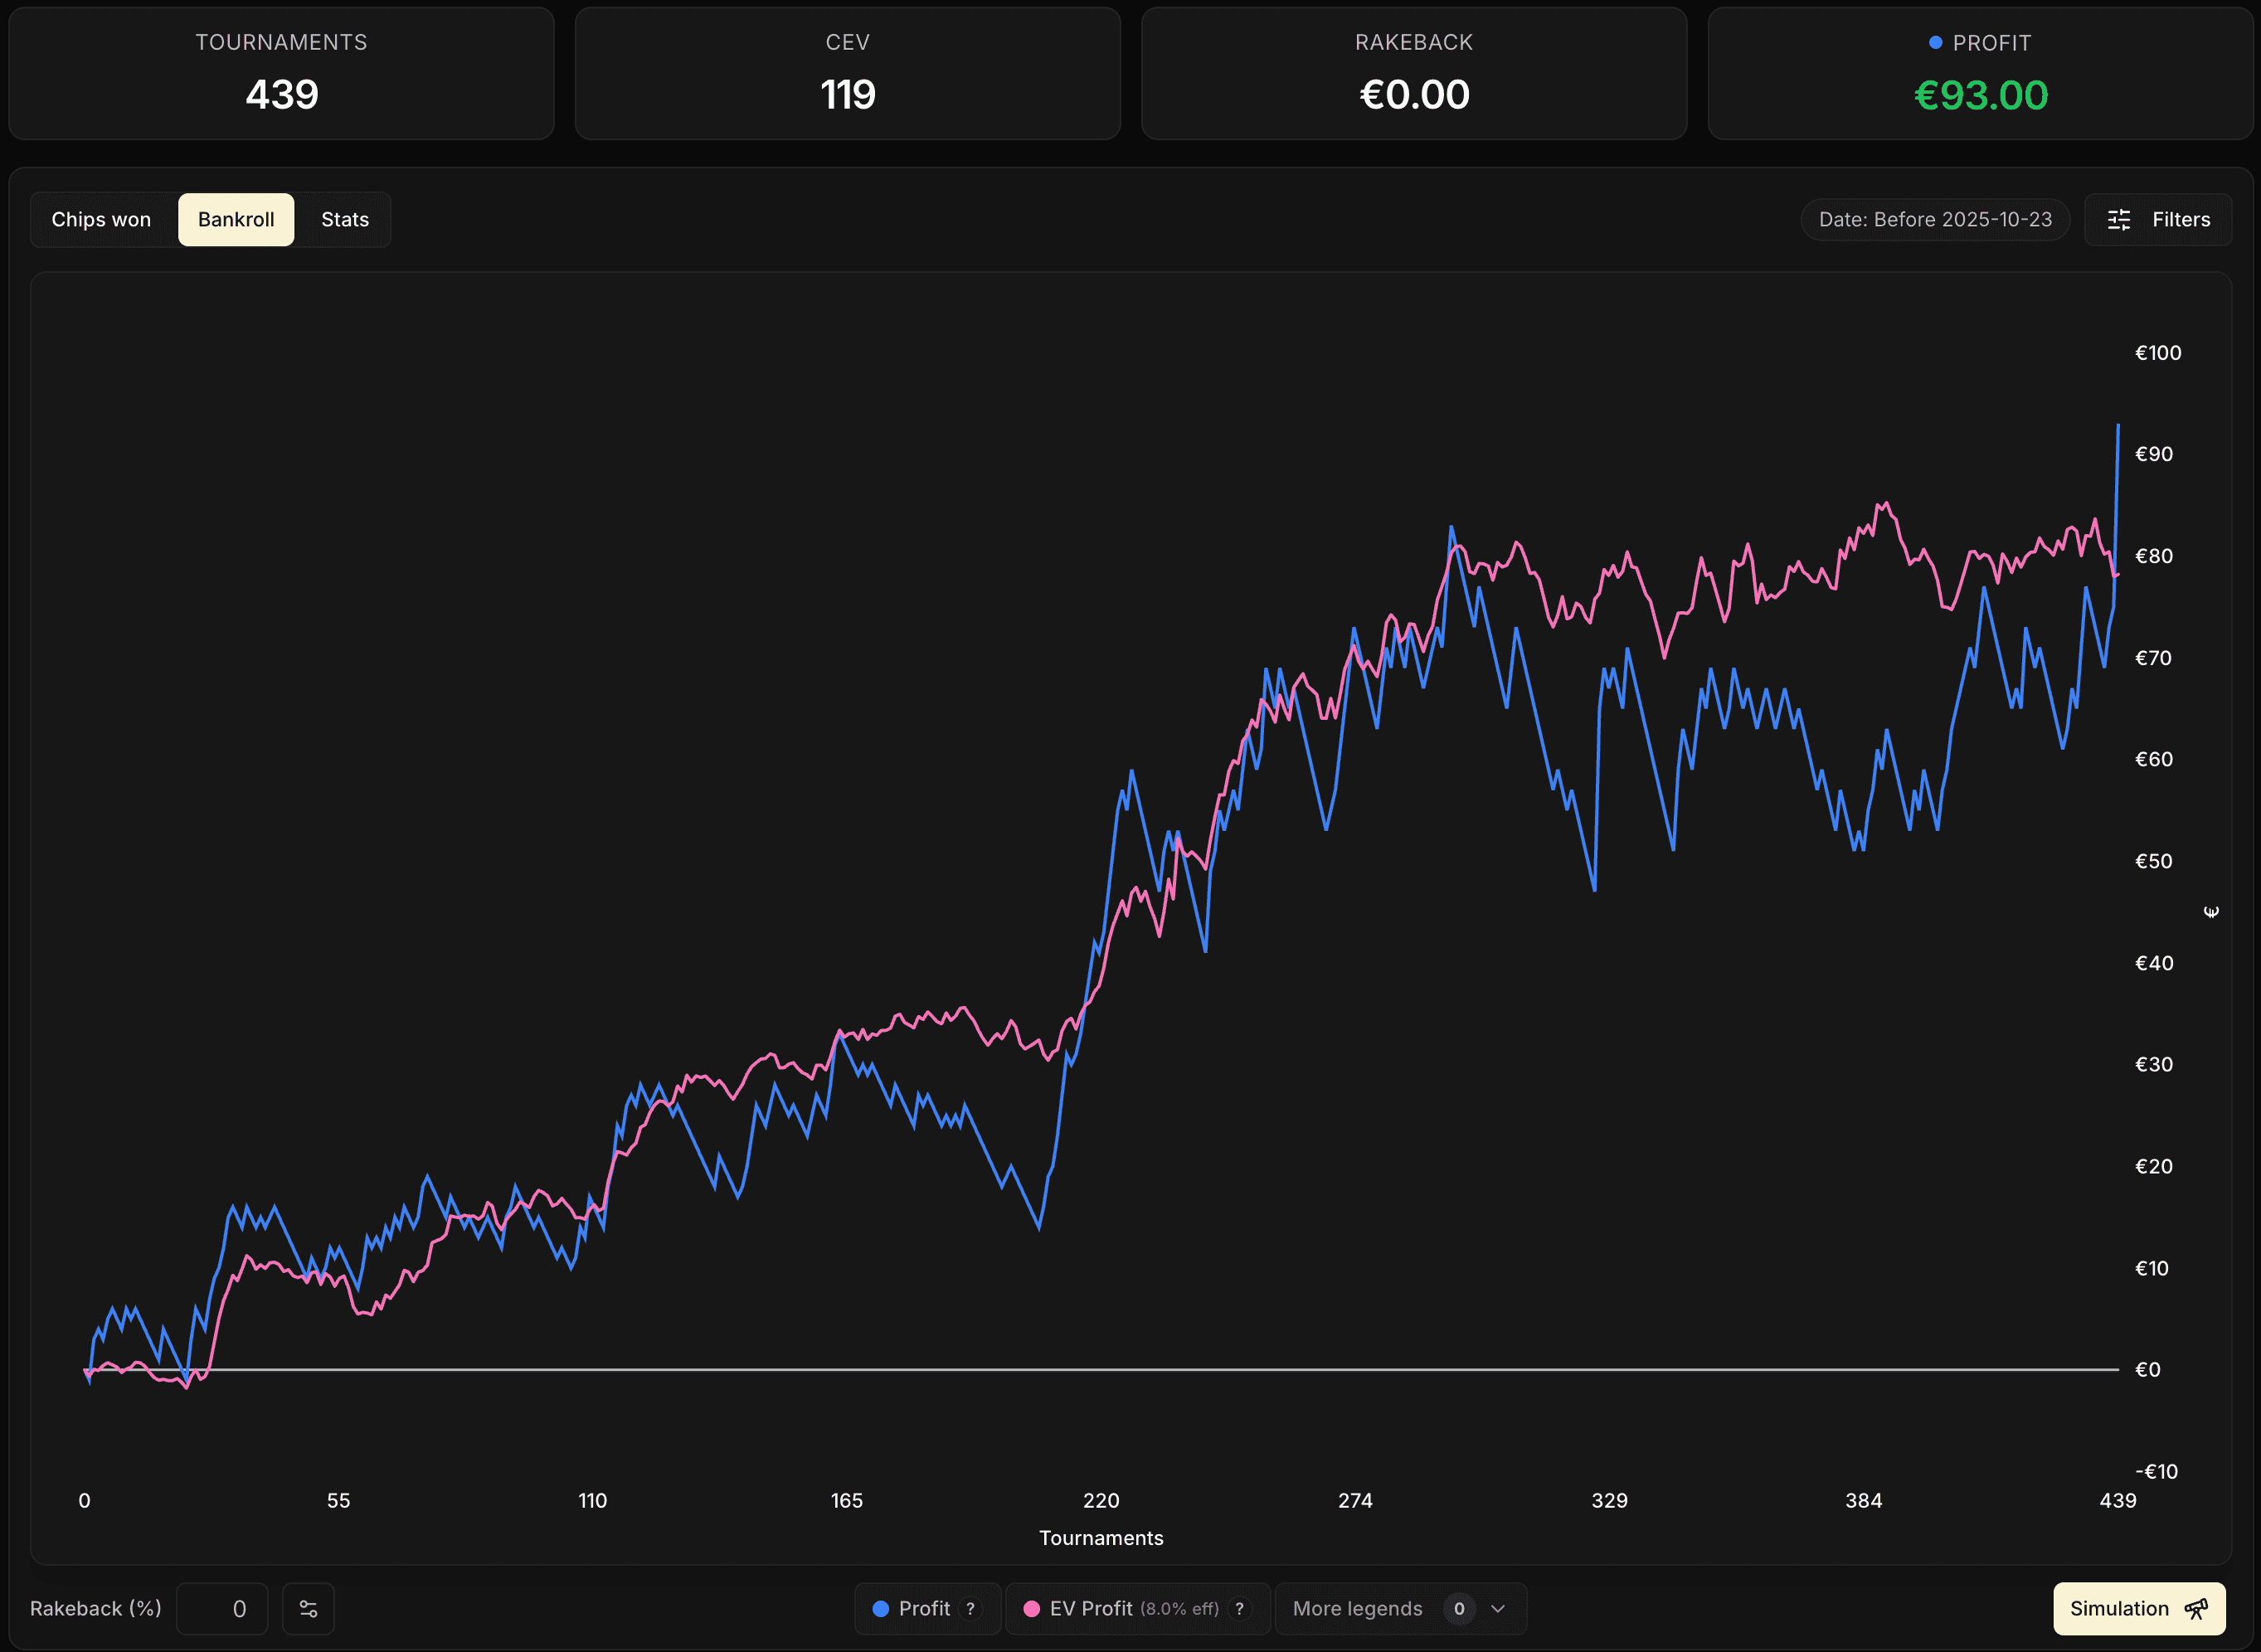Click the Filters sliders icon
The height and width of the screenshot is (1652, 2261).
coord(2118,220)
